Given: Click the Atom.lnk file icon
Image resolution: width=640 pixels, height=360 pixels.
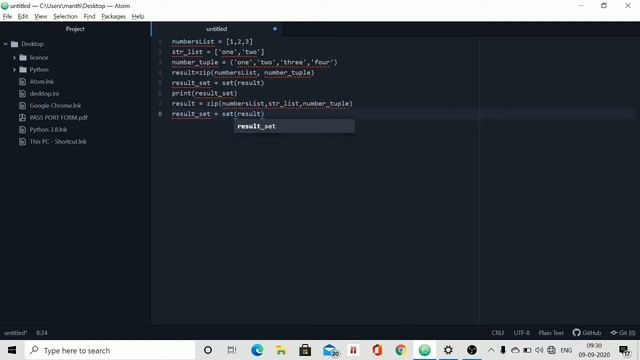Looking at the screenshot, I should [x=22, y=82].
